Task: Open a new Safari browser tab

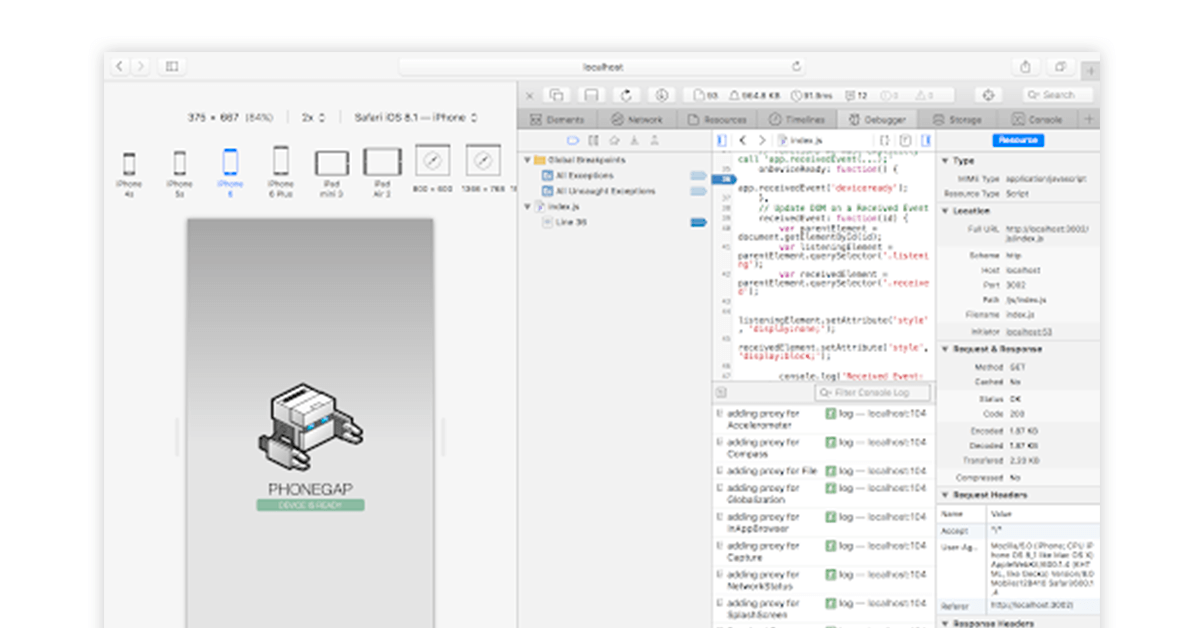Action: (x=1091, y=69)
